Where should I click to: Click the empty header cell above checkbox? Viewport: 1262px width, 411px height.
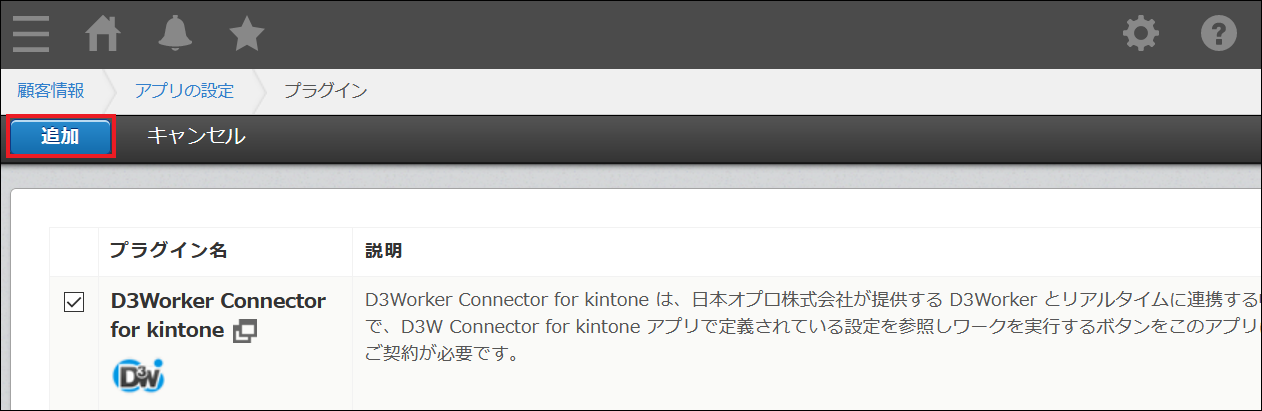click(x=74, y=251)
